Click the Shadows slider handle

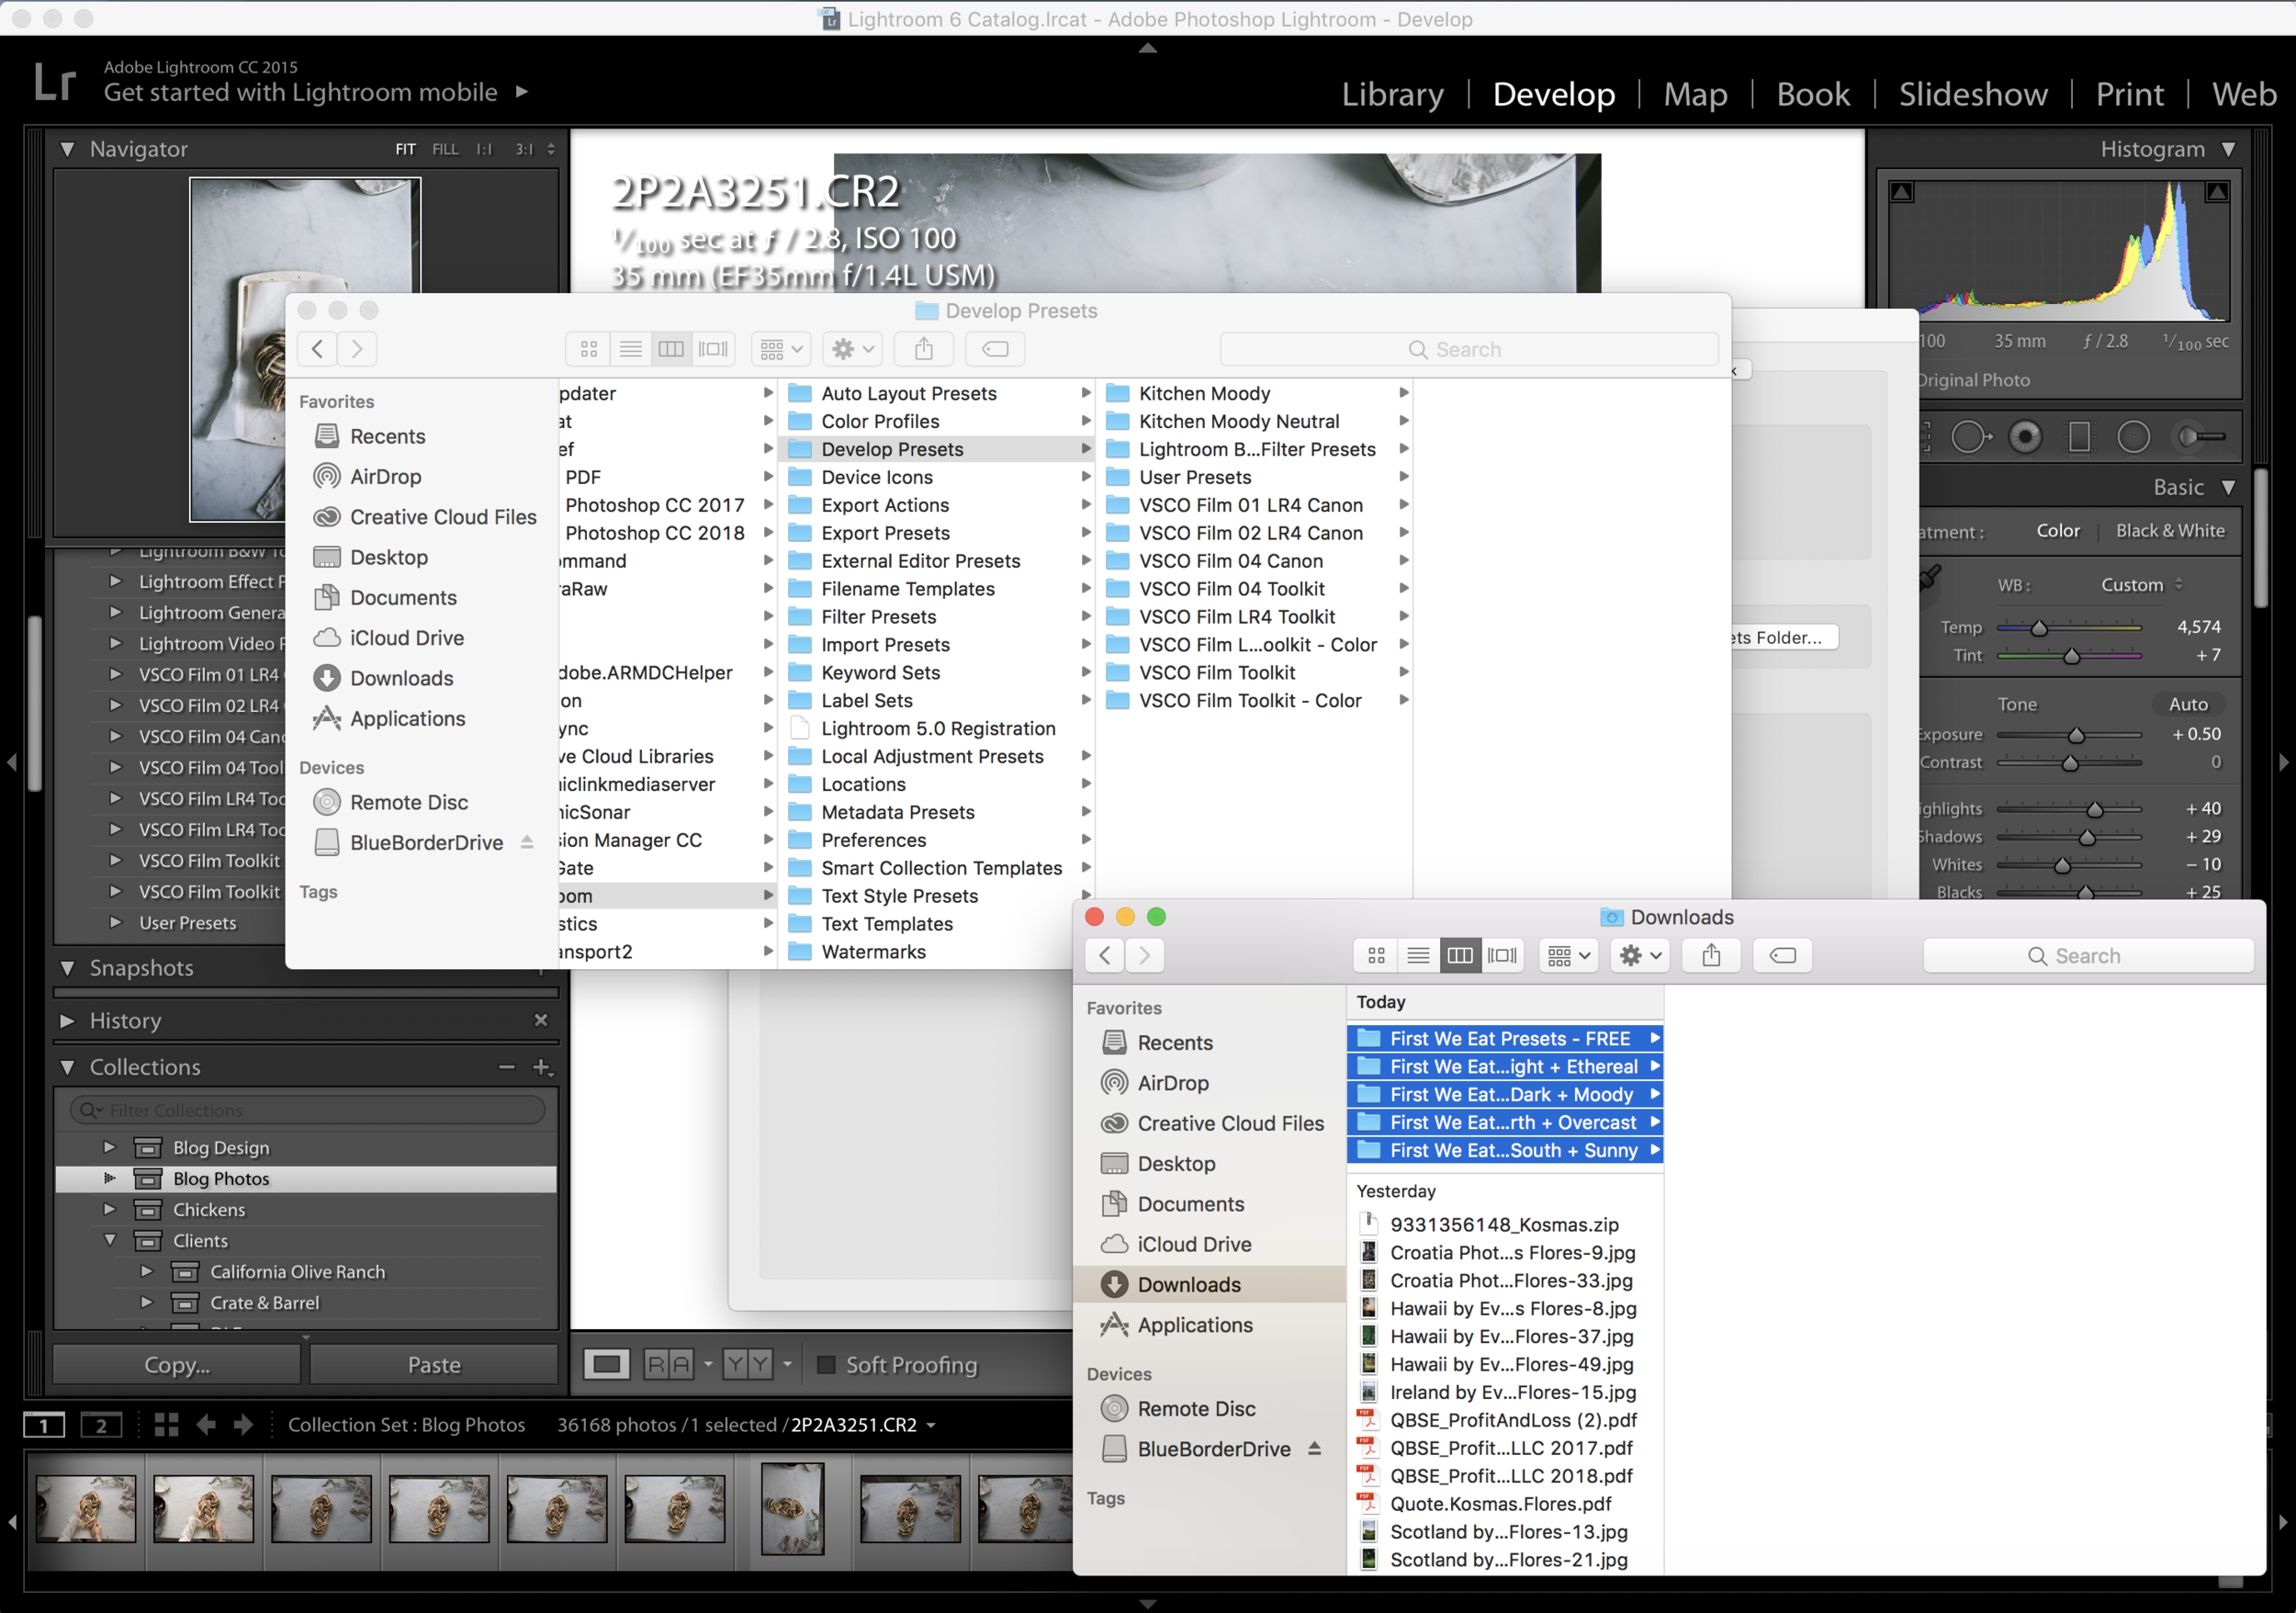pyautogui.click(x=2087, y=837)
